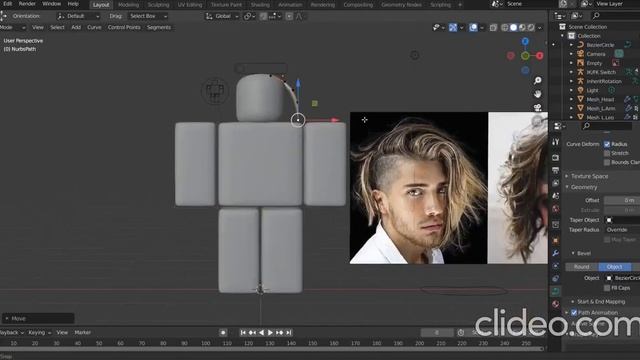Jump to the last frame button
Screen dimensions: 640x360
pyautogui.click(x=289, y=333)
